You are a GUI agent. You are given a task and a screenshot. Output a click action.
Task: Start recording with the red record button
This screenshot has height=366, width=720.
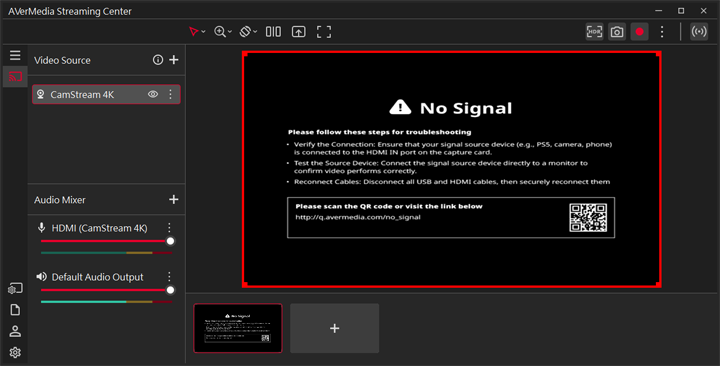point(639,32)
